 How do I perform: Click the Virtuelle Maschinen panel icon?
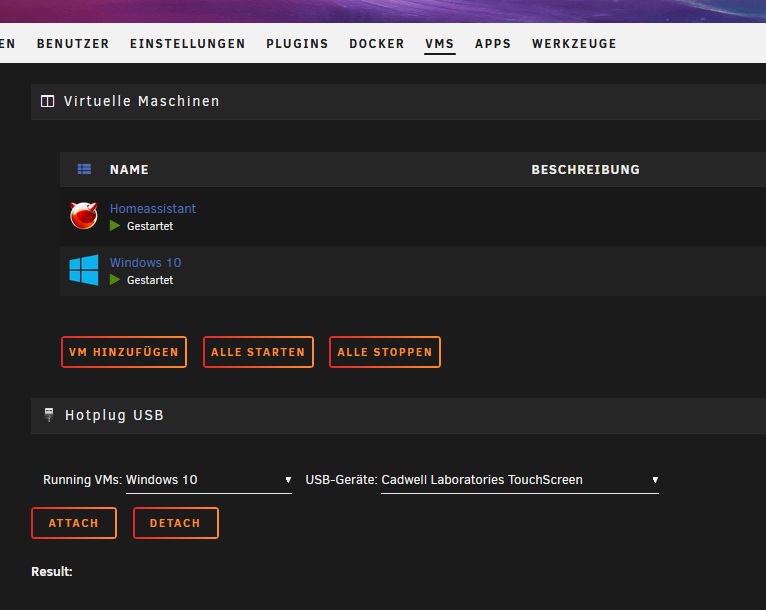tap(47, 102)
